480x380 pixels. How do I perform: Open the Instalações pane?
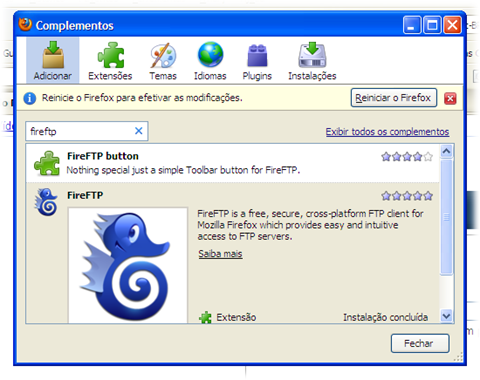click(x=312, y=60)
